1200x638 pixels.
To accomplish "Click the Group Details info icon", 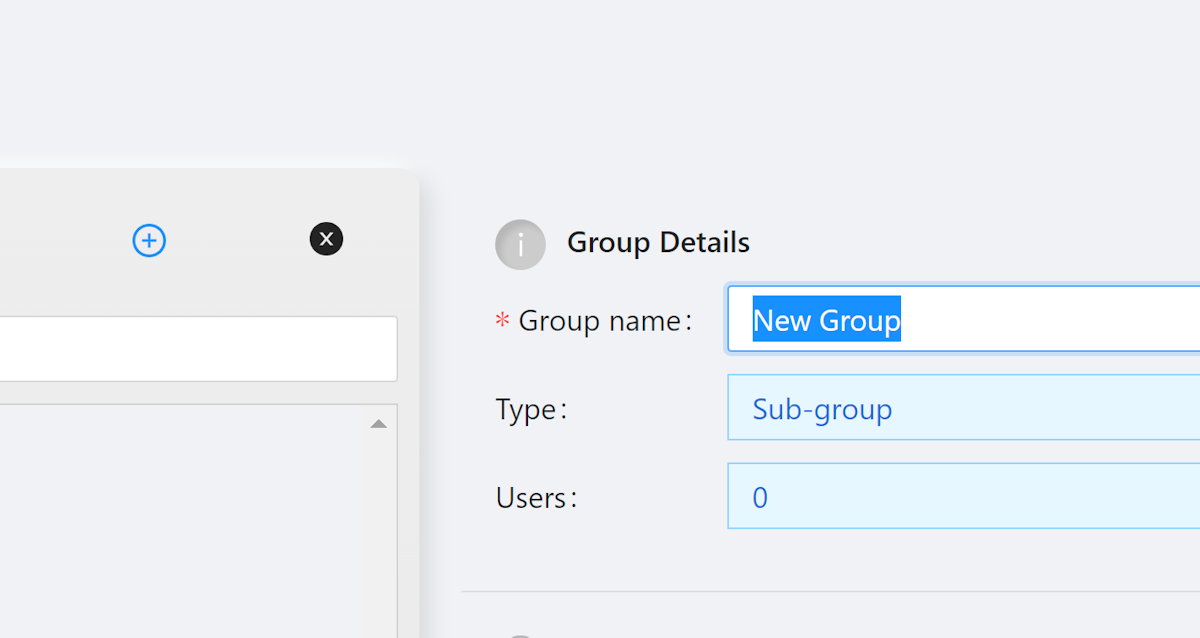I will pos(520,245).
